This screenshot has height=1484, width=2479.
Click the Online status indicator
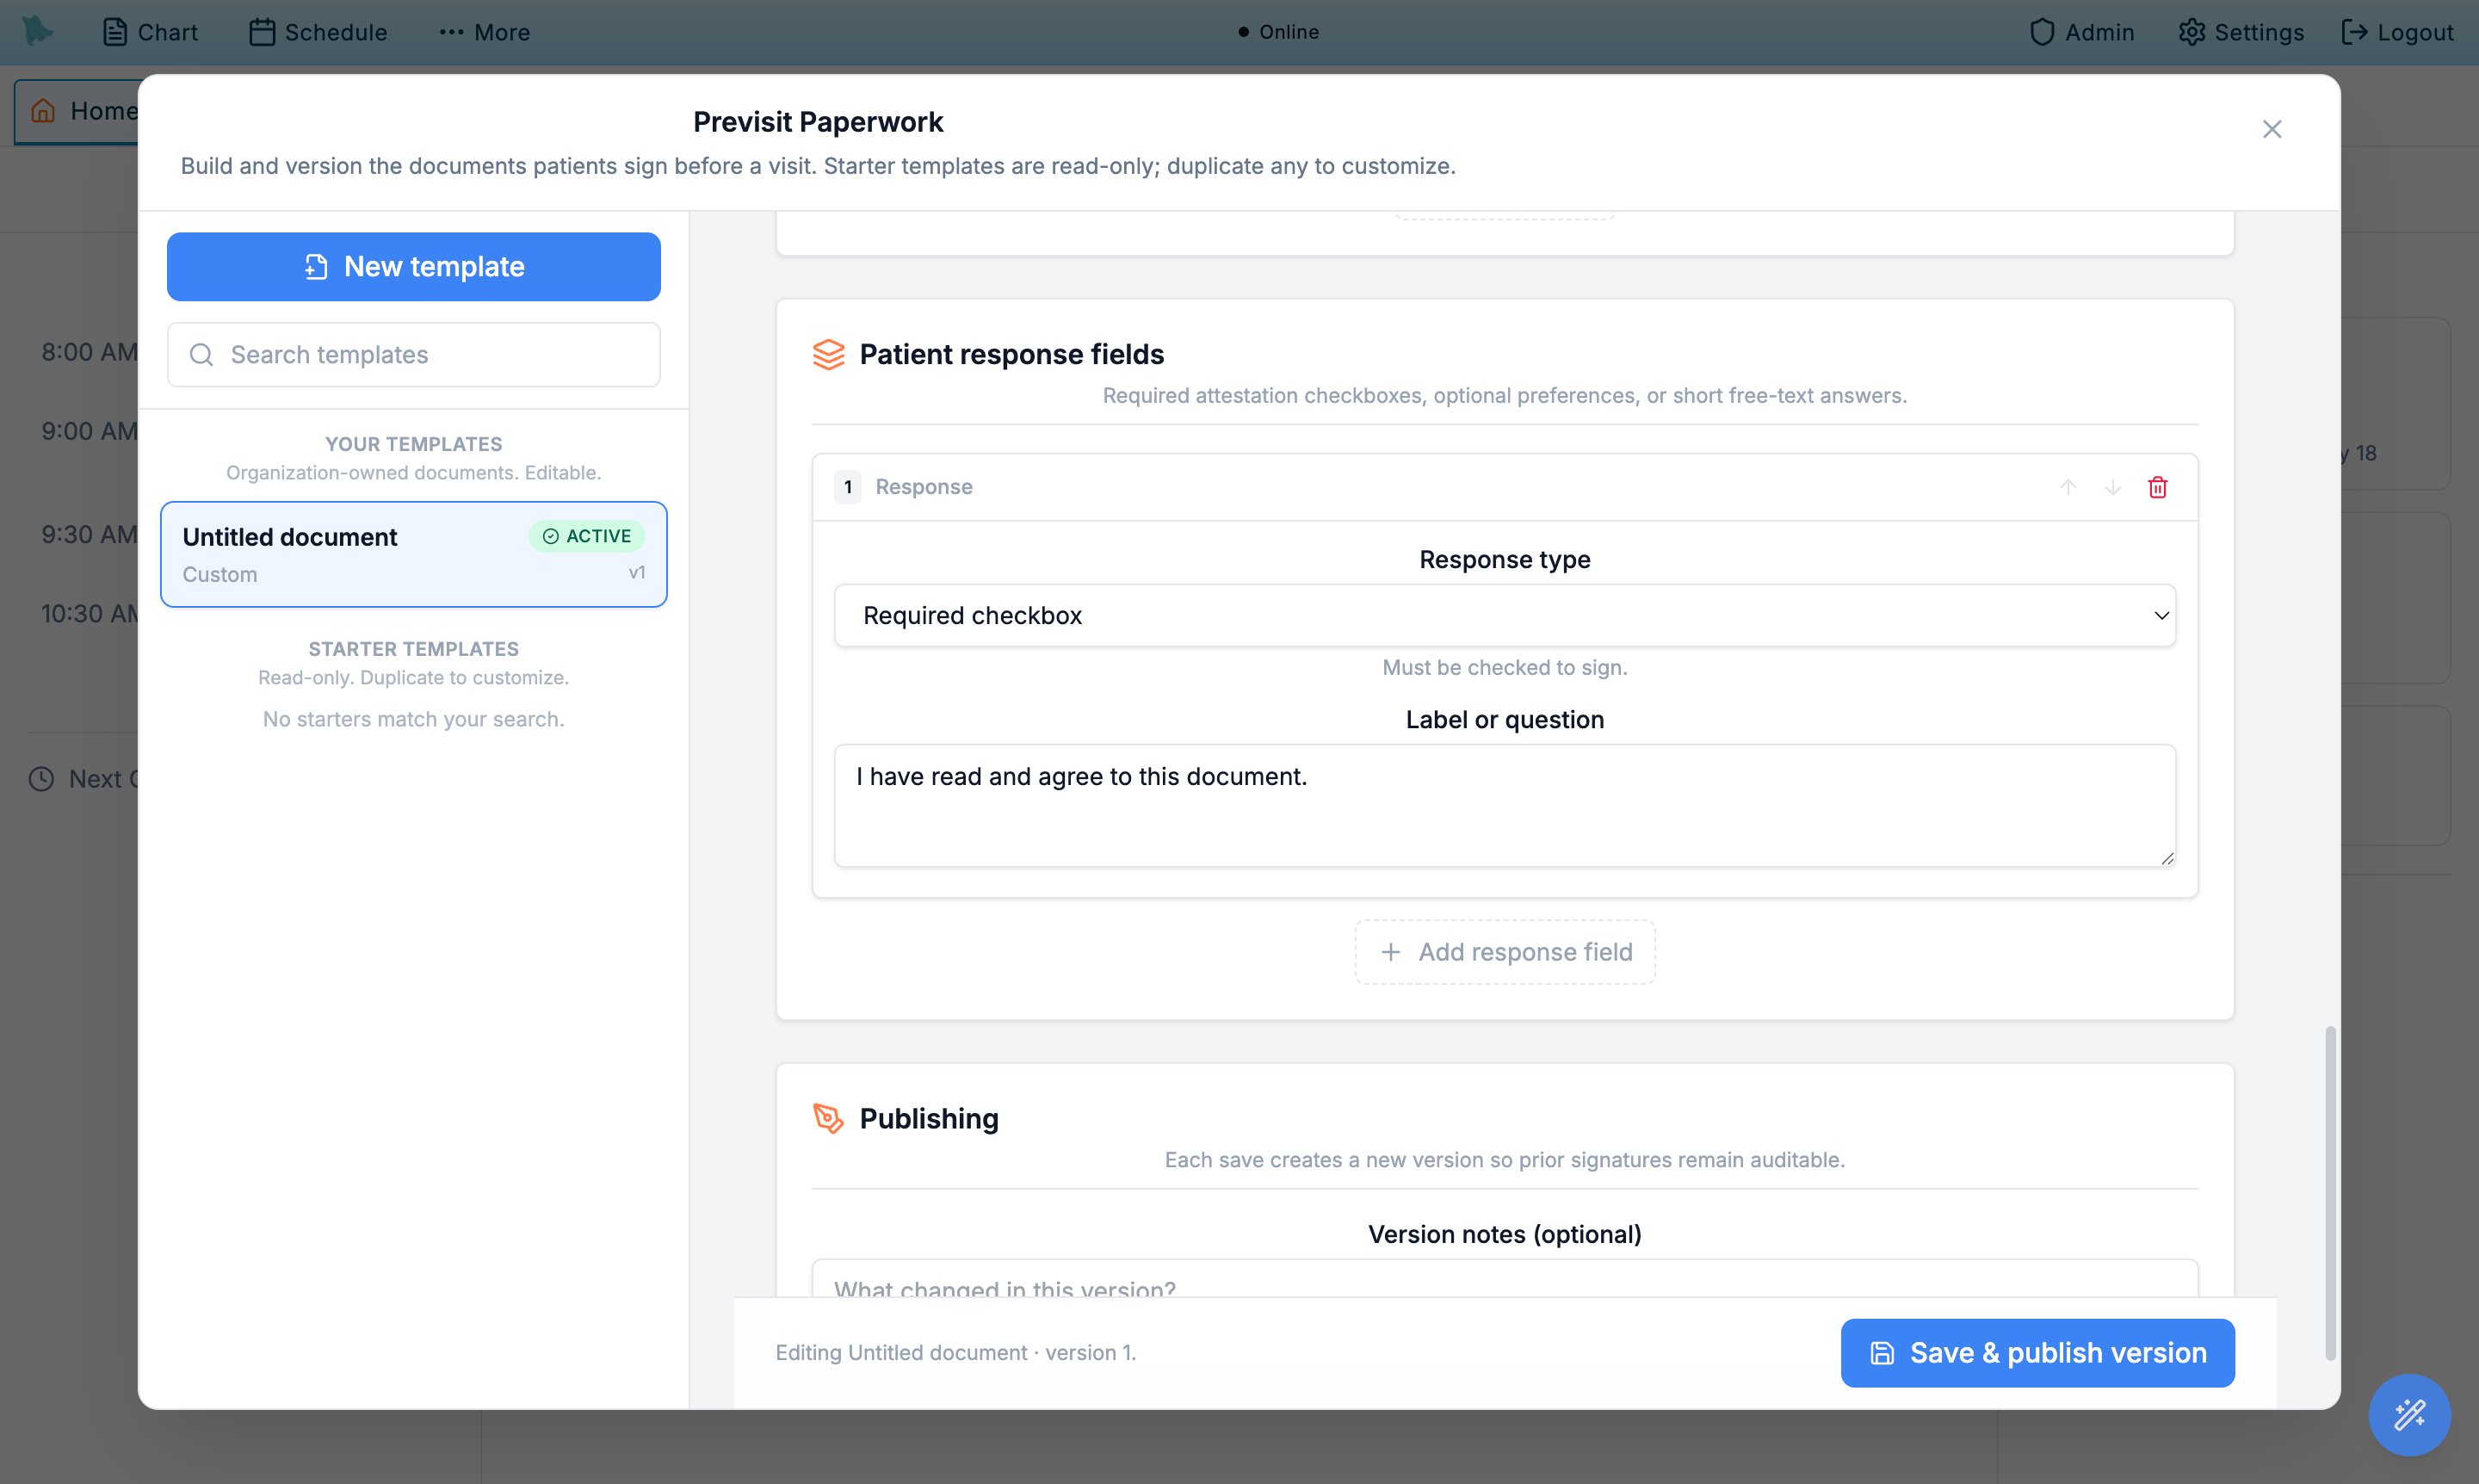click(x=1278, y=32)
